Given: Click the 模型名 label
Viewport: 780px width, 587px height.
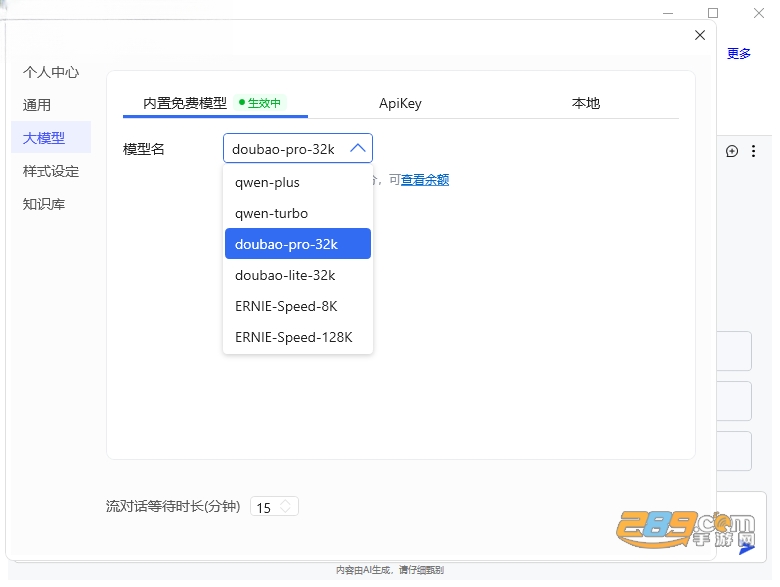Looking at the screenshot, I should [x=143, y=149].
